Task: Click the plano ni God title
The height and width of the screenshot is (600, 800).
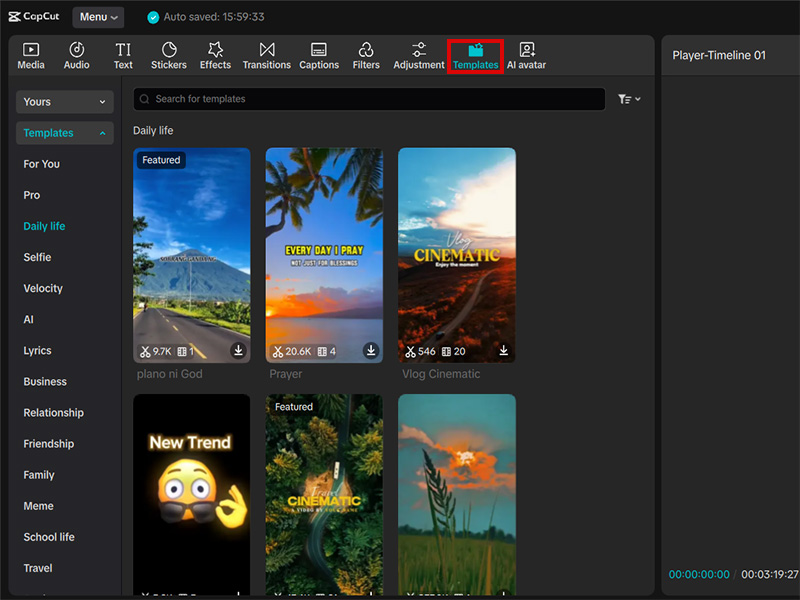Action: pos(169,374)
